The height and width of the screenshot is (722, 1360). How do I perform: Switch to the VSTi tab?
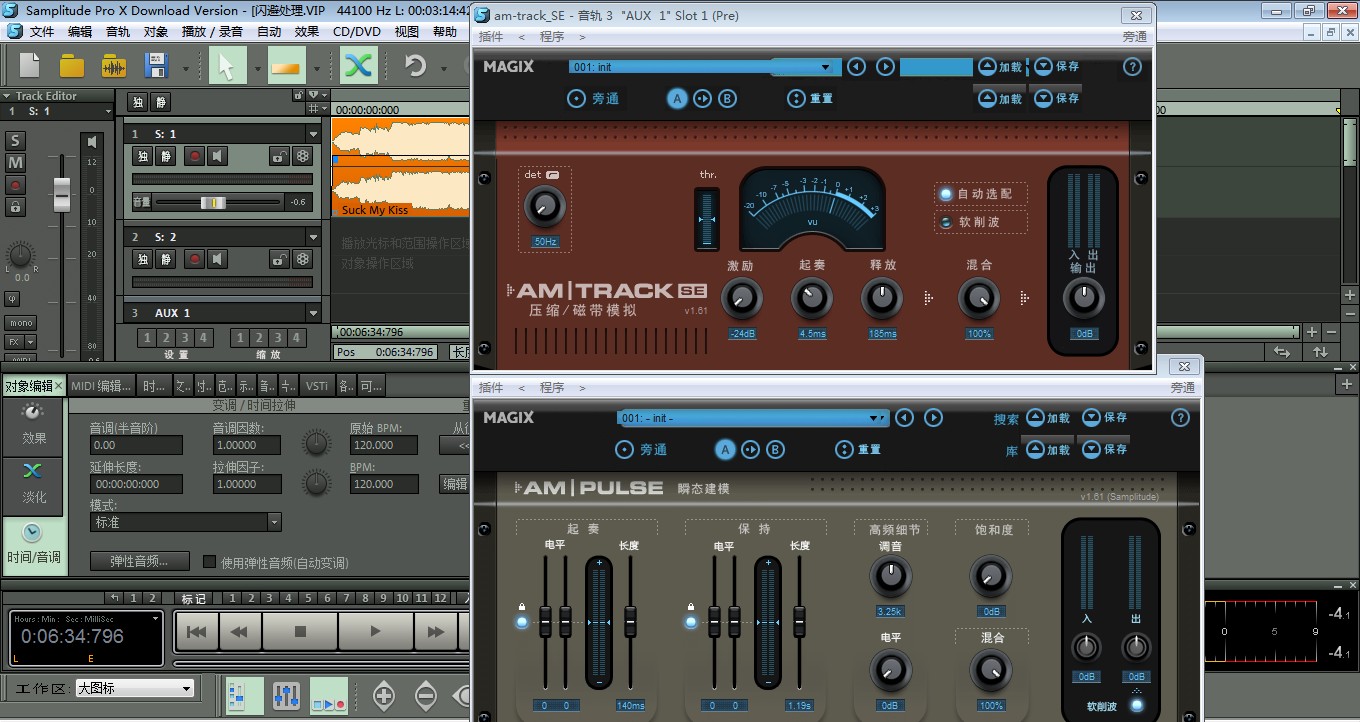tap(317, 386)
